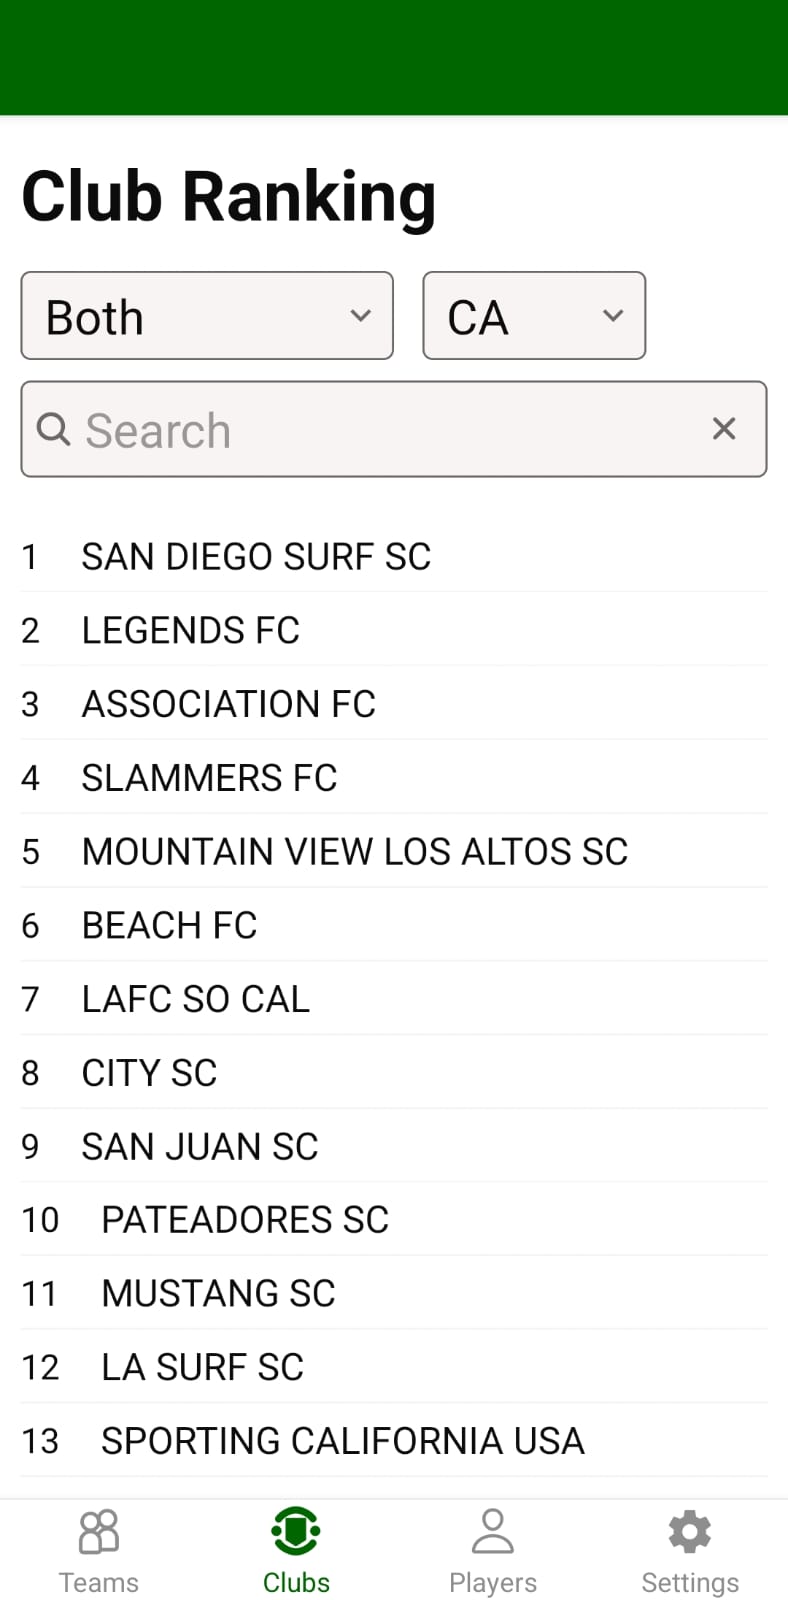Open City SC ranked eighth

(x=149, y=1073)
